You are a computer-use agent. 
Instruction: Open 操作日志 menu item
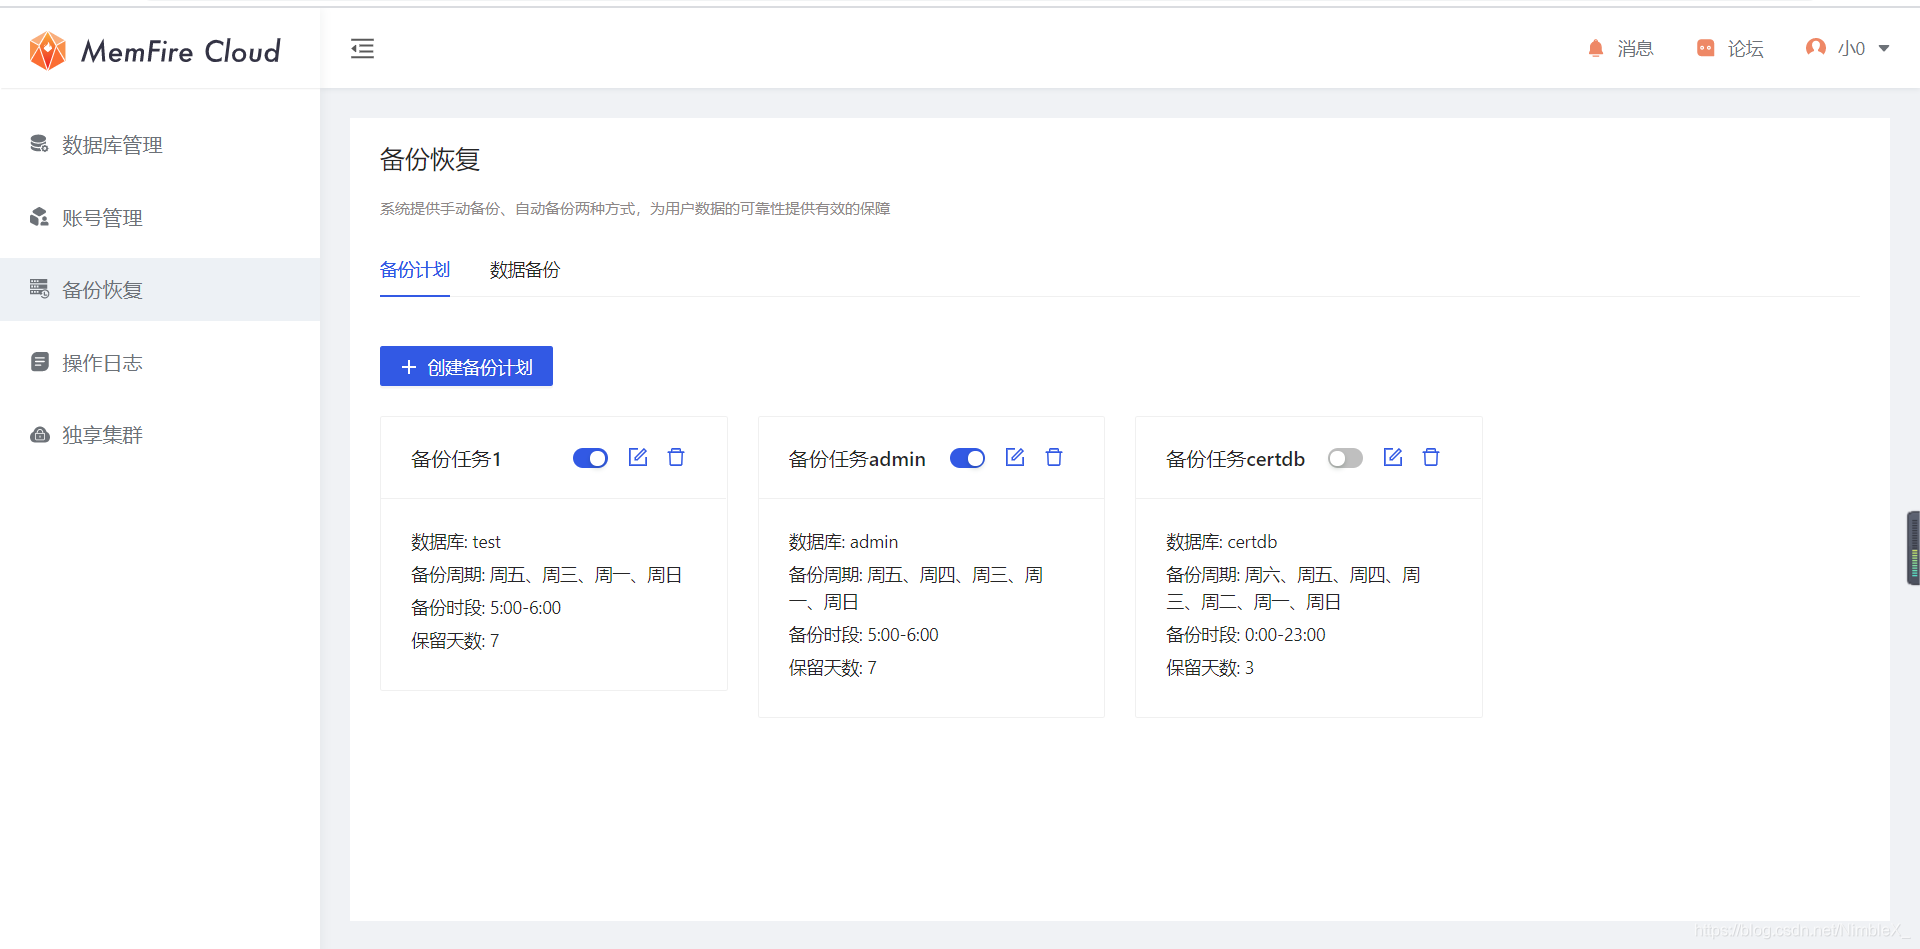pyautogui.click(x=160, y=363)
